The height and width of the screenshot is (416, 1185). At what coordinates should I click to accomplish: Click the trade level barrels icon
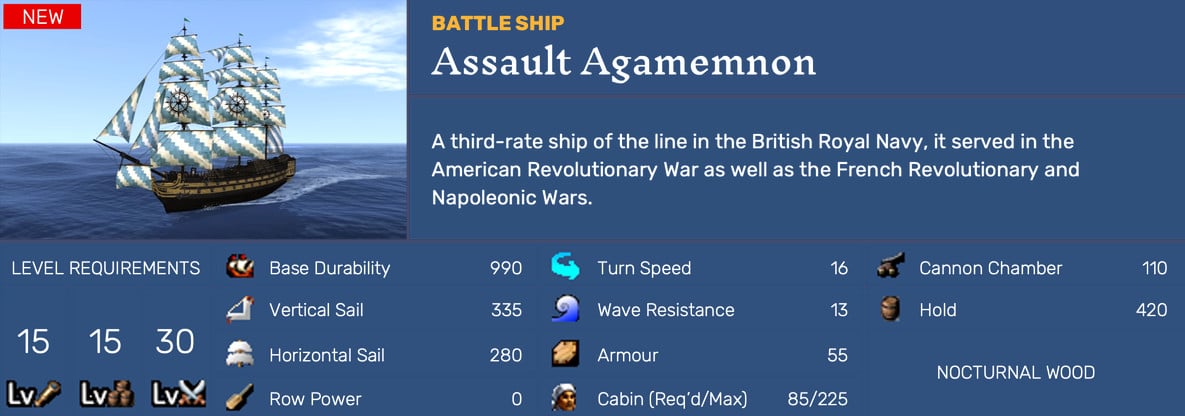tap(104, 394)
